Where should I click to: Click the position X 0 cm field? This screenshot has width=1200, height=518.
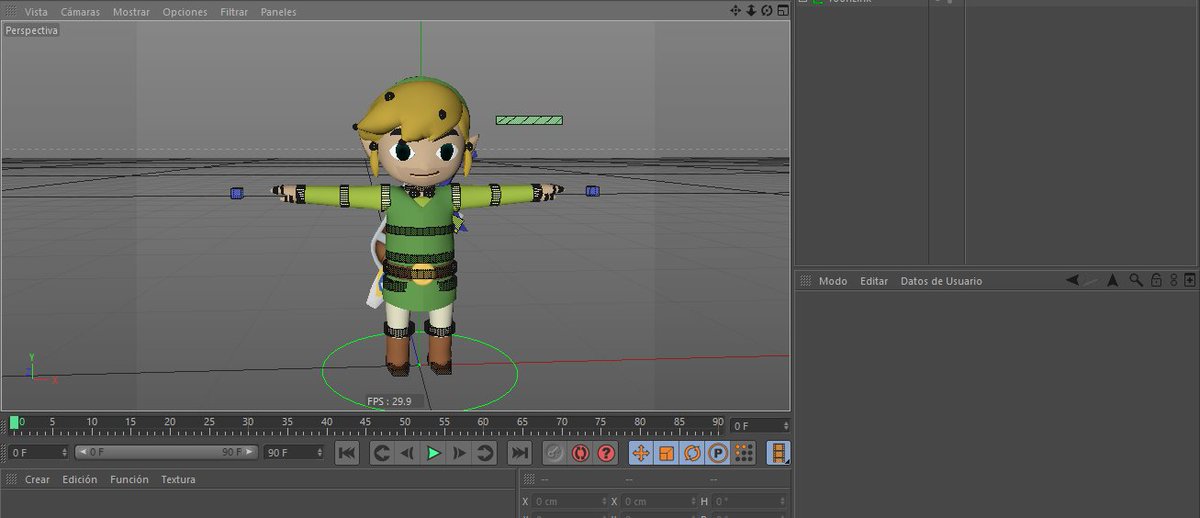(570, 502)
